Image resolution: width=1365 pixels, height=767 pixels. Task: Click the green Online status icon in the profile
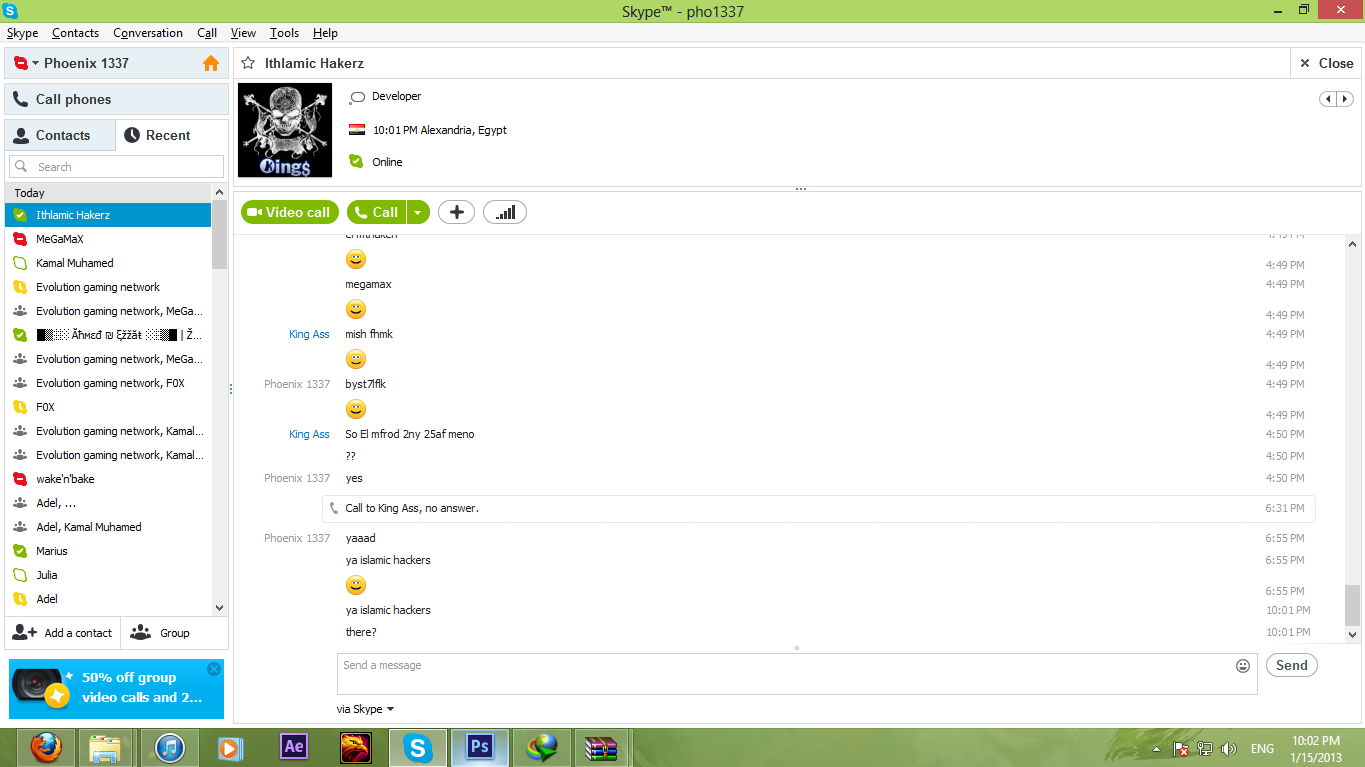point(357,162)
